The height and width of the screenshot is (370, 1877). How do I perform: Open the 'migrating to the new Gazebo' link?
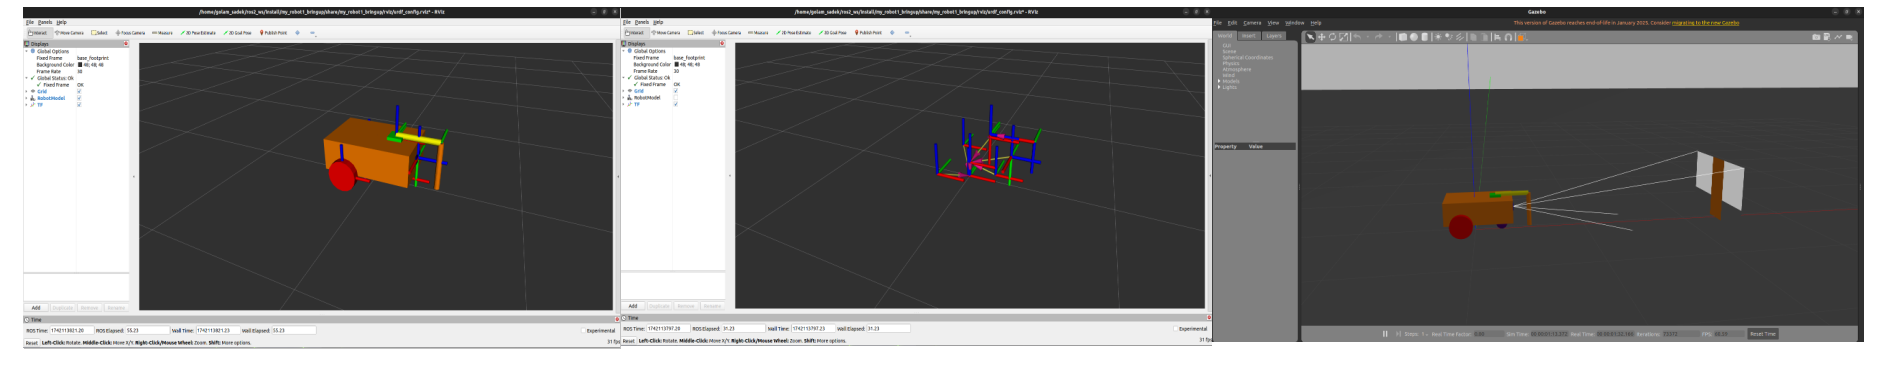click(1705, 22)
